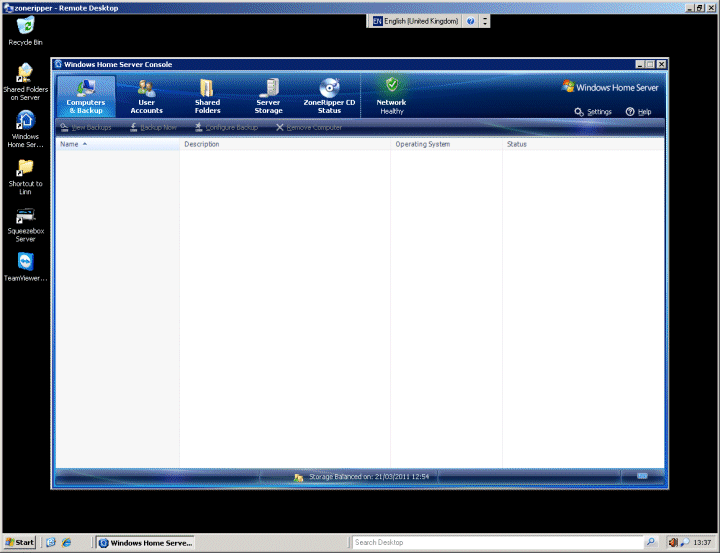Click View Backups toolbar button
This screenshot has height=553, width=720.
pyautogui.click(x=86, y=127)
